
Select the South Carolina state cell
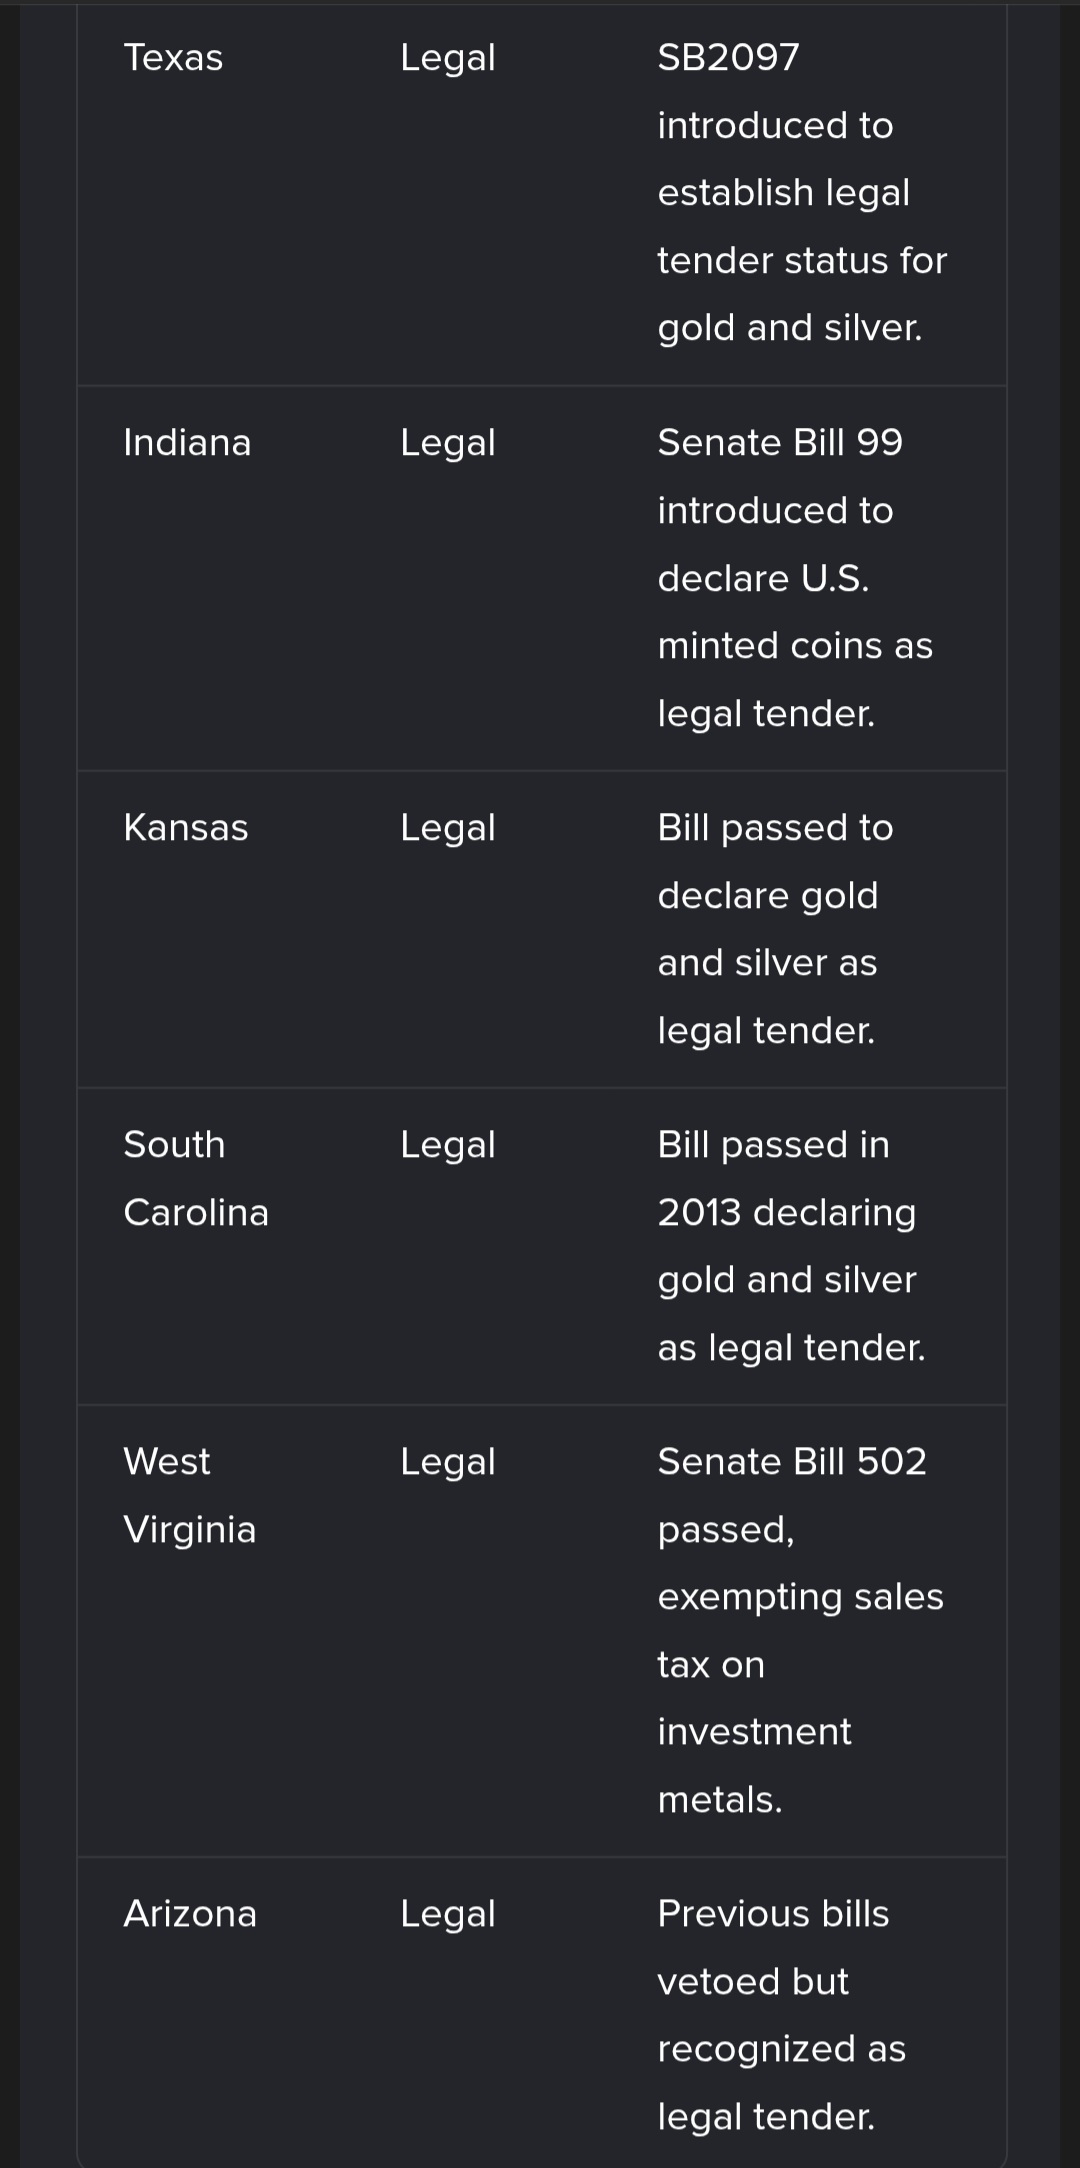195,1178
